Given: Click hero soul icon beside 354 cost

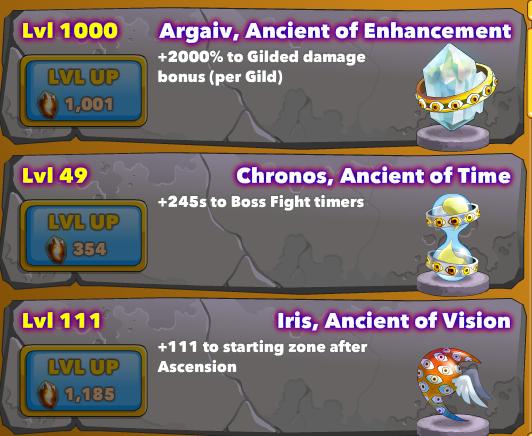Looking at the screenshot, I should point(56,250).
